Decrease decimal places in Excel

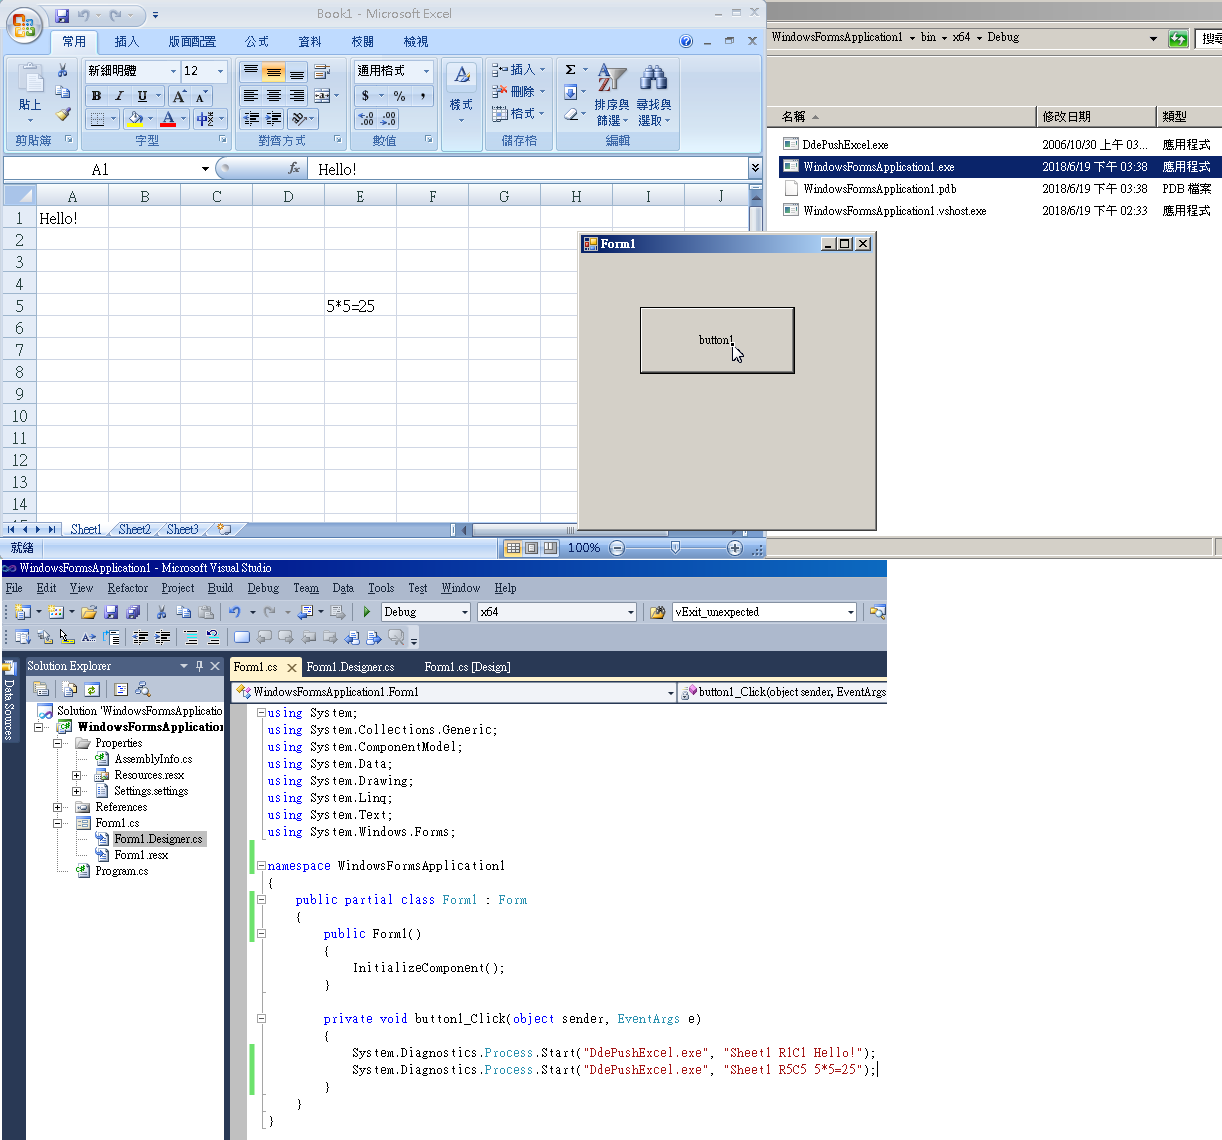click(x=389, y=119)
